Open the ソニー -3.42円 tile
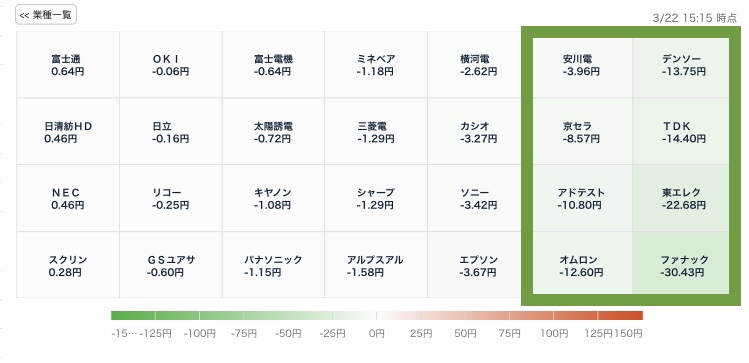The height and width of the screenshot is (363, 749). pyautogui.click(x=478, y=198)
